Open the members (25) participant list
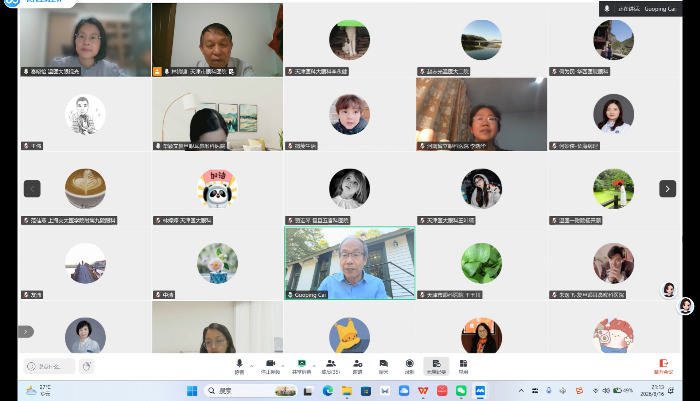Viewport: 700px width, 401px height. [x=331, y=366]
